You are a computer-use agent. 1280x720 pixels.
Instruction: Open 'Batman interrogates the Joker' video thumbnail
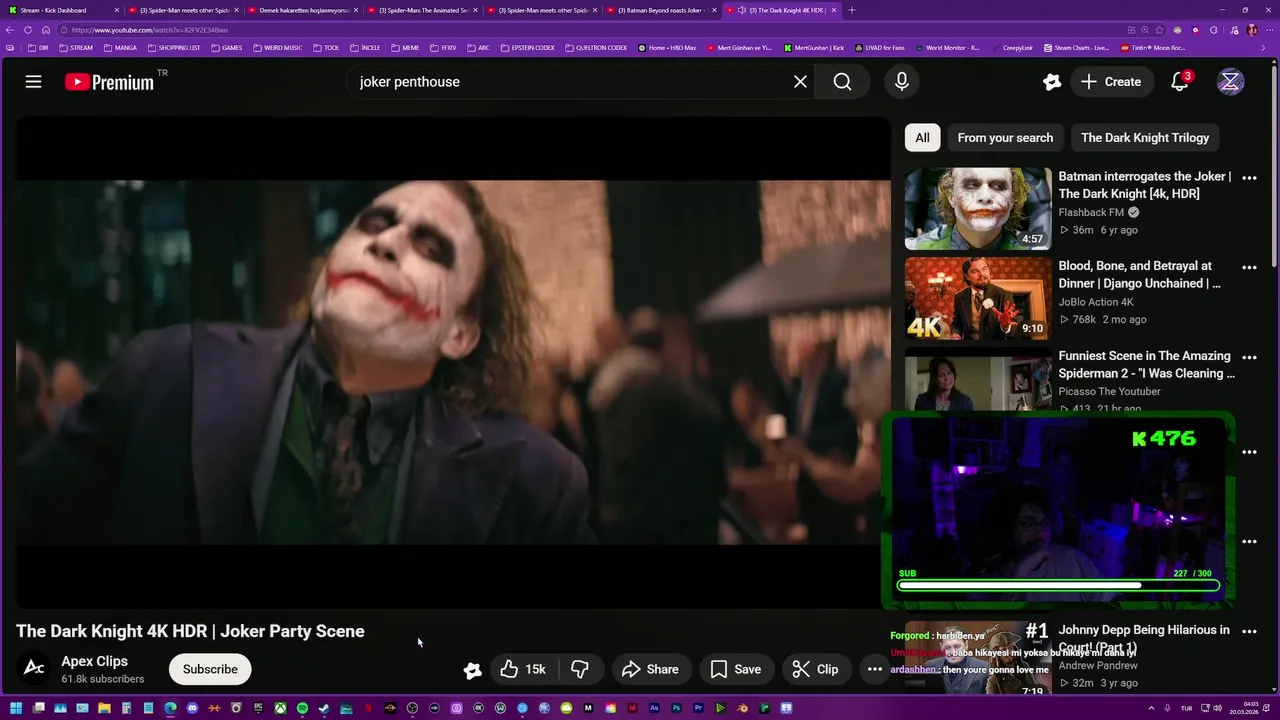pos(978,208)
